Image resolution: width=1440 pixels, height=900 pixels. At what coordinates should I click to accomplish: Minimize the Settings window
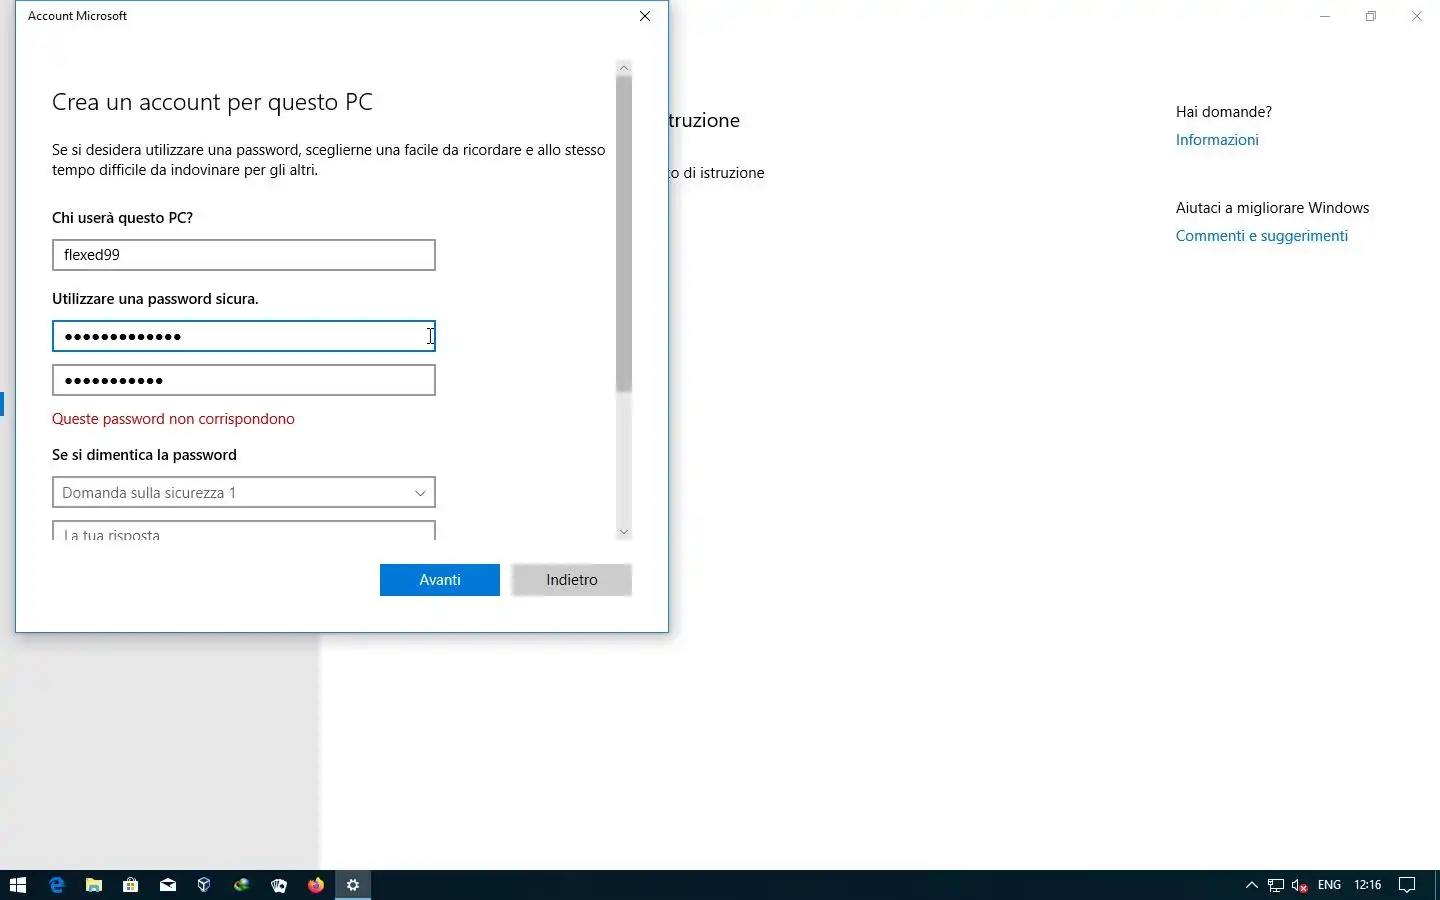[1325, 16]
